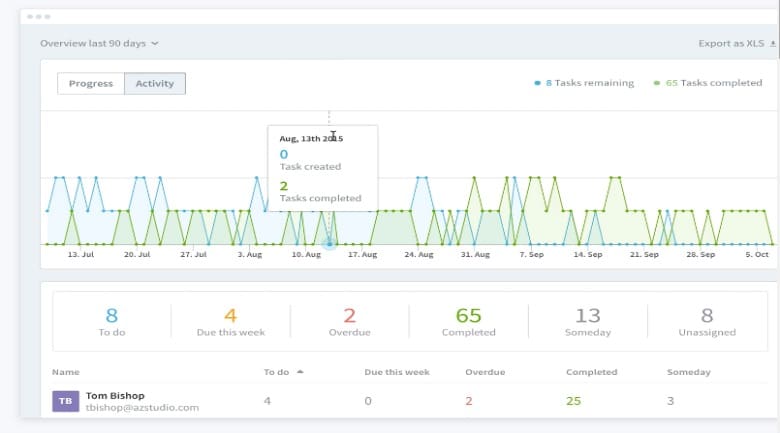780x433 pixels.
Task: Sort table by Name column header
Action: pyautogui.click(x=66, y=372)
